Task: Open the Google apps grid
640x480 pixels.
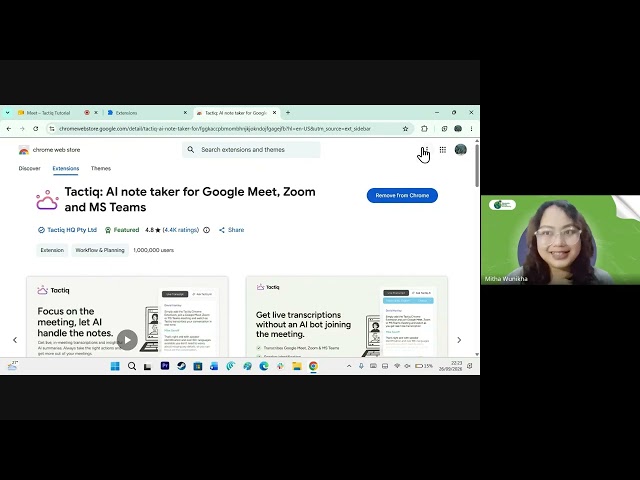Action: (x=443, y=150)
